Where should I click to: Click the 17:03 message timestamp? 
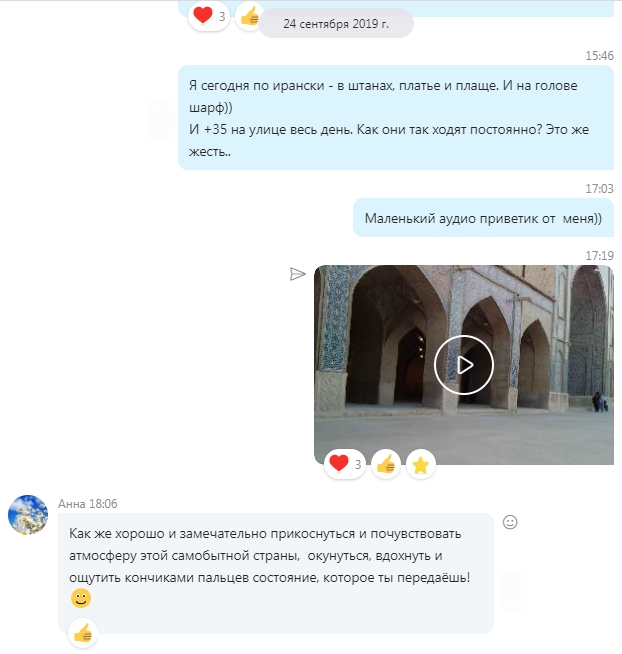[x=599, y=189]
